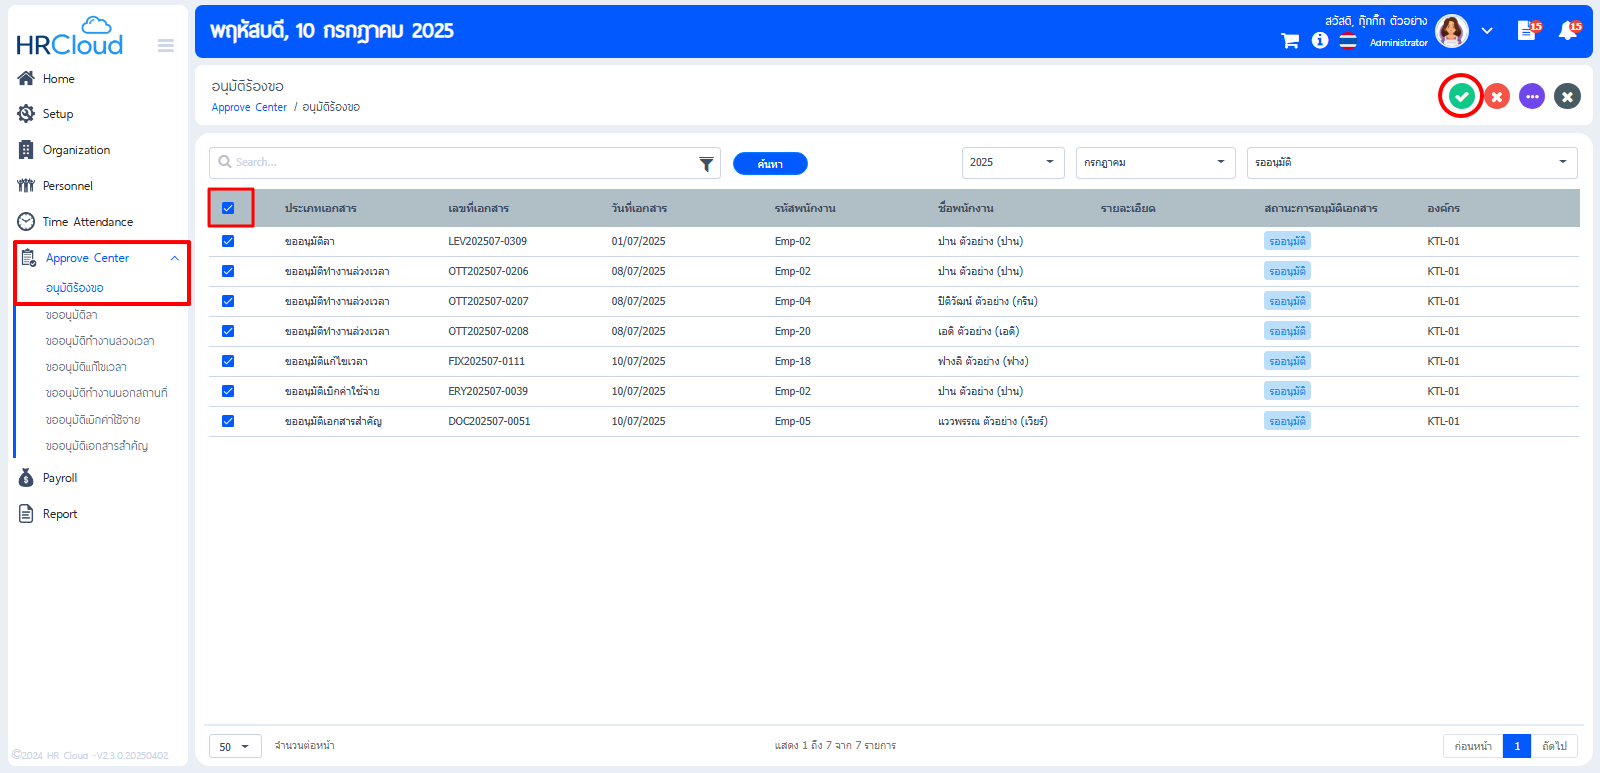Open the 50 rows-per-page dropdown
This screenshot has width=1600, height=773.
[x=234, y=746]
